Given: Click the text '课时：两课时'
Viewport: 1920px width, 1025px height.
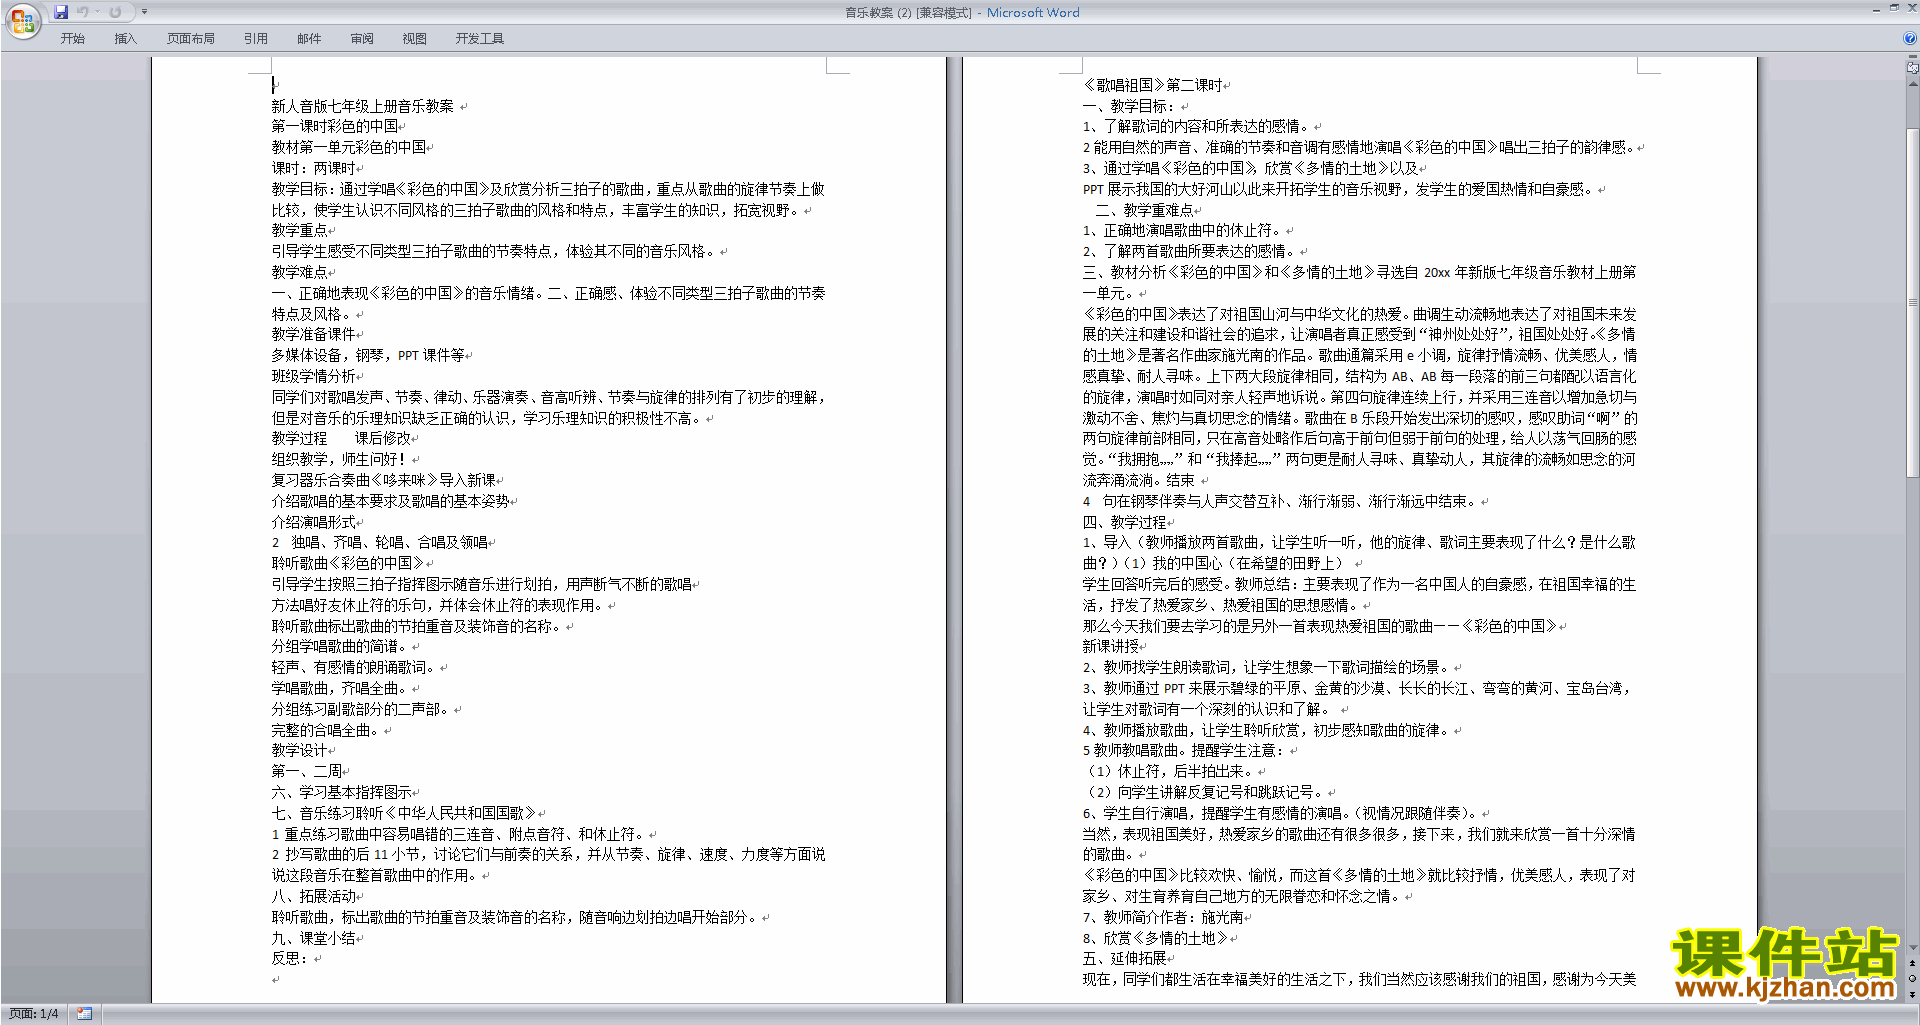Looking at the screenshot, I should point(313,169).
